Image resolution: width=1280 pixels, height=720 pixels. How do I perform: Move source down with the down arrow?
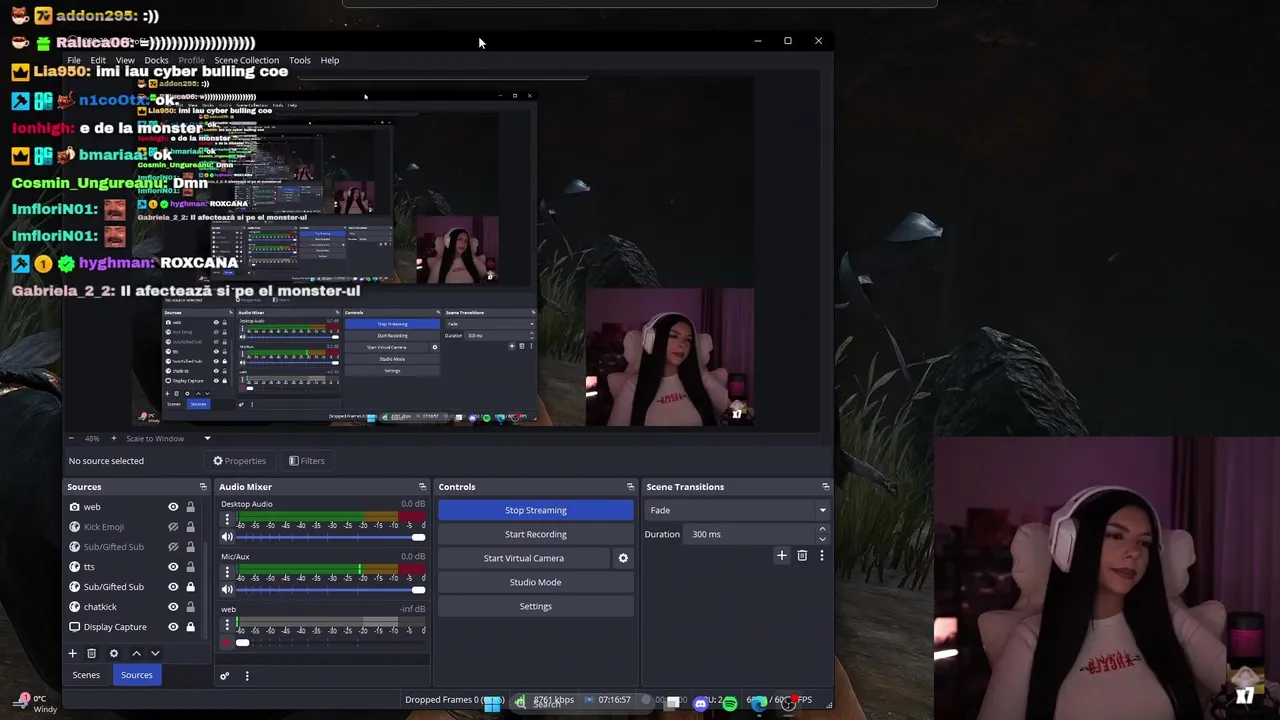click(x=155, y=653)
